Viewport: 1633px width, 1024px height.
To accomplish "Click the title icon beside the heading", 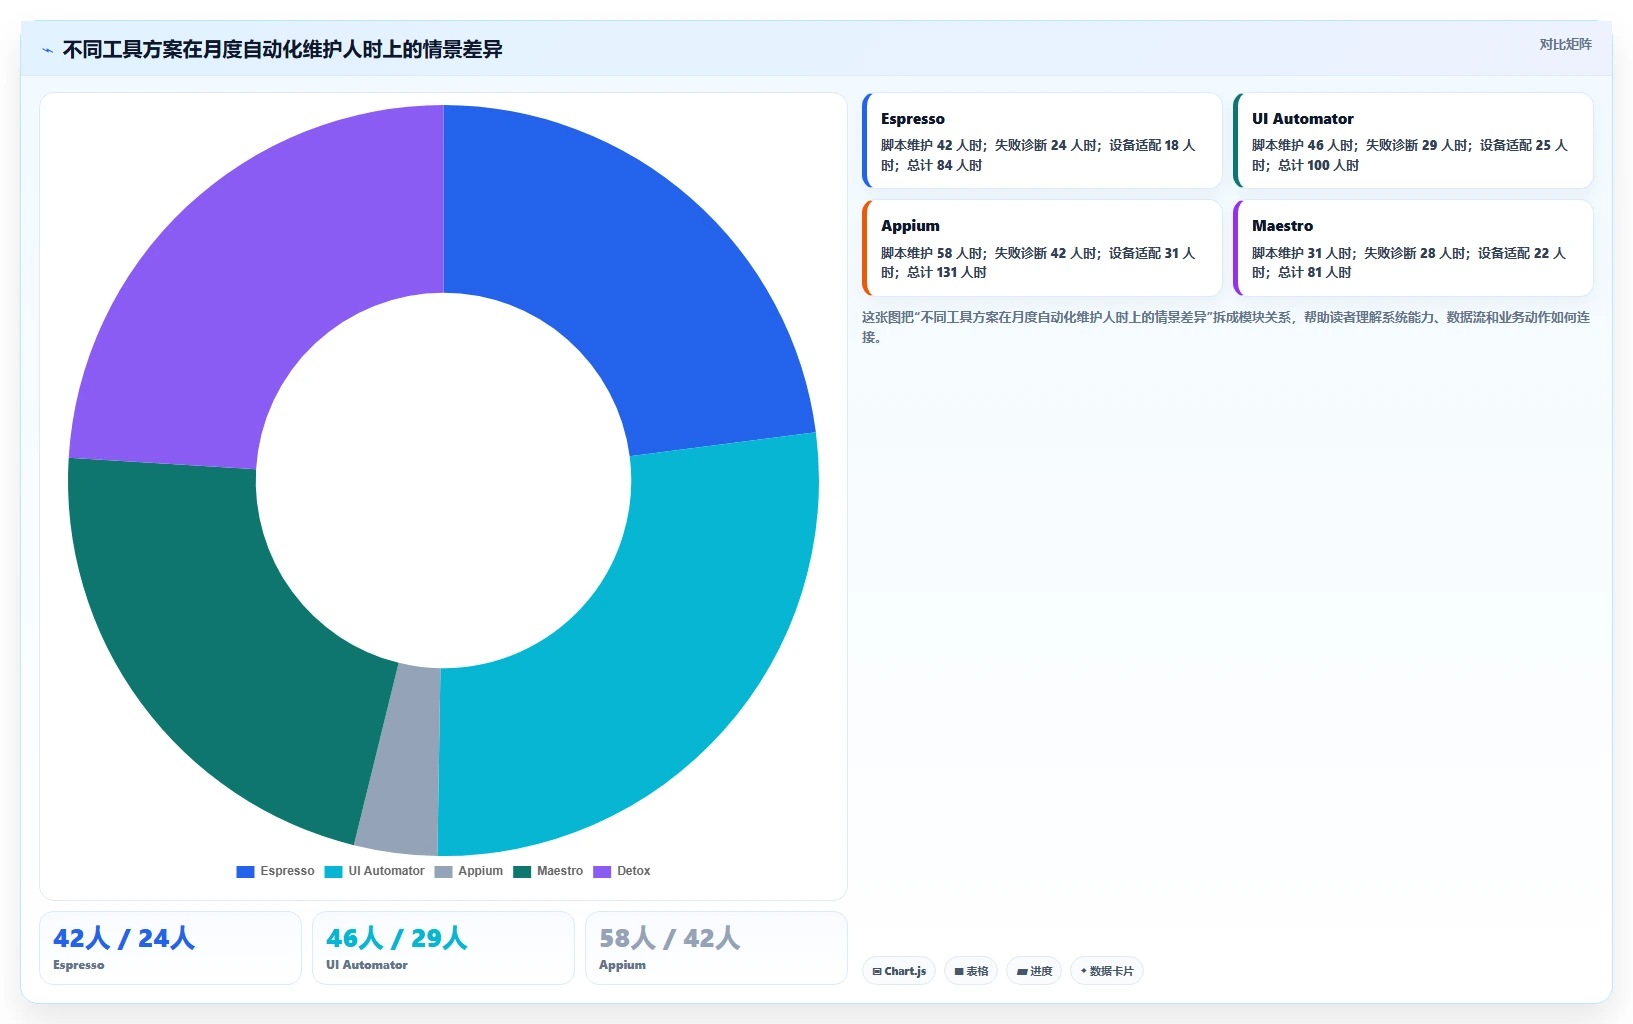I will [47, 50].
